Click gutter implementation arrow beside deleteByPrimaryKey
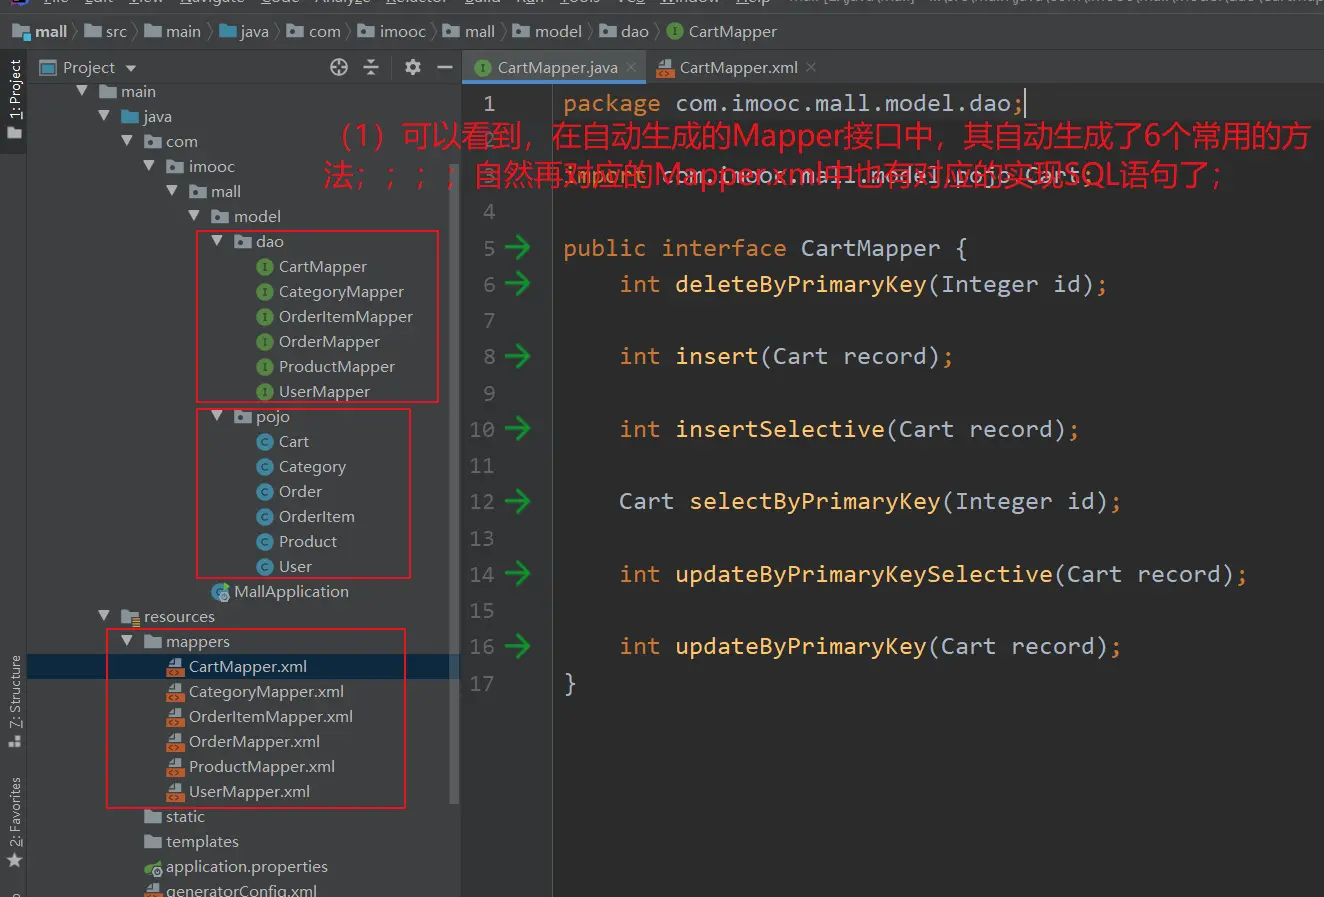 click(x=517, y=284)
